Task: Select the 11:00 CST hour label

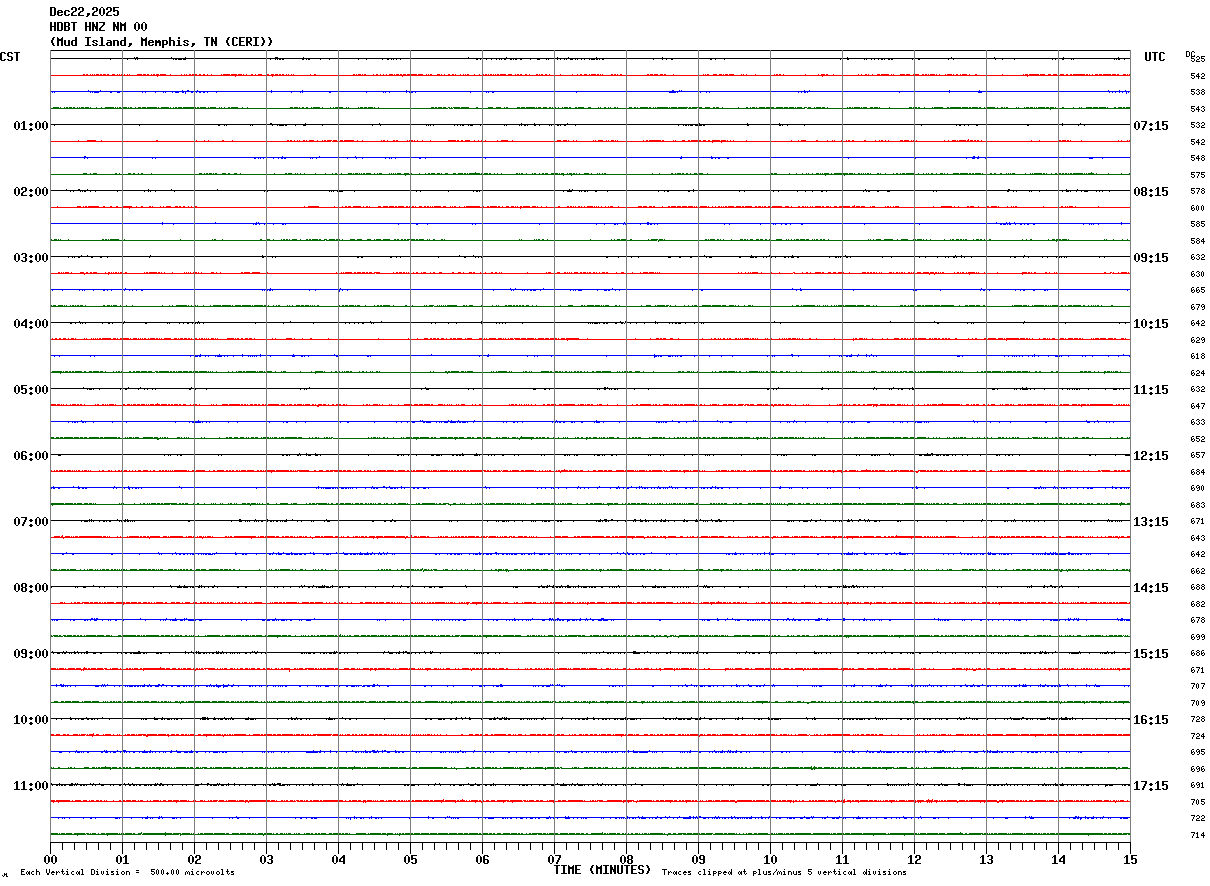Action: click(31, 786)
